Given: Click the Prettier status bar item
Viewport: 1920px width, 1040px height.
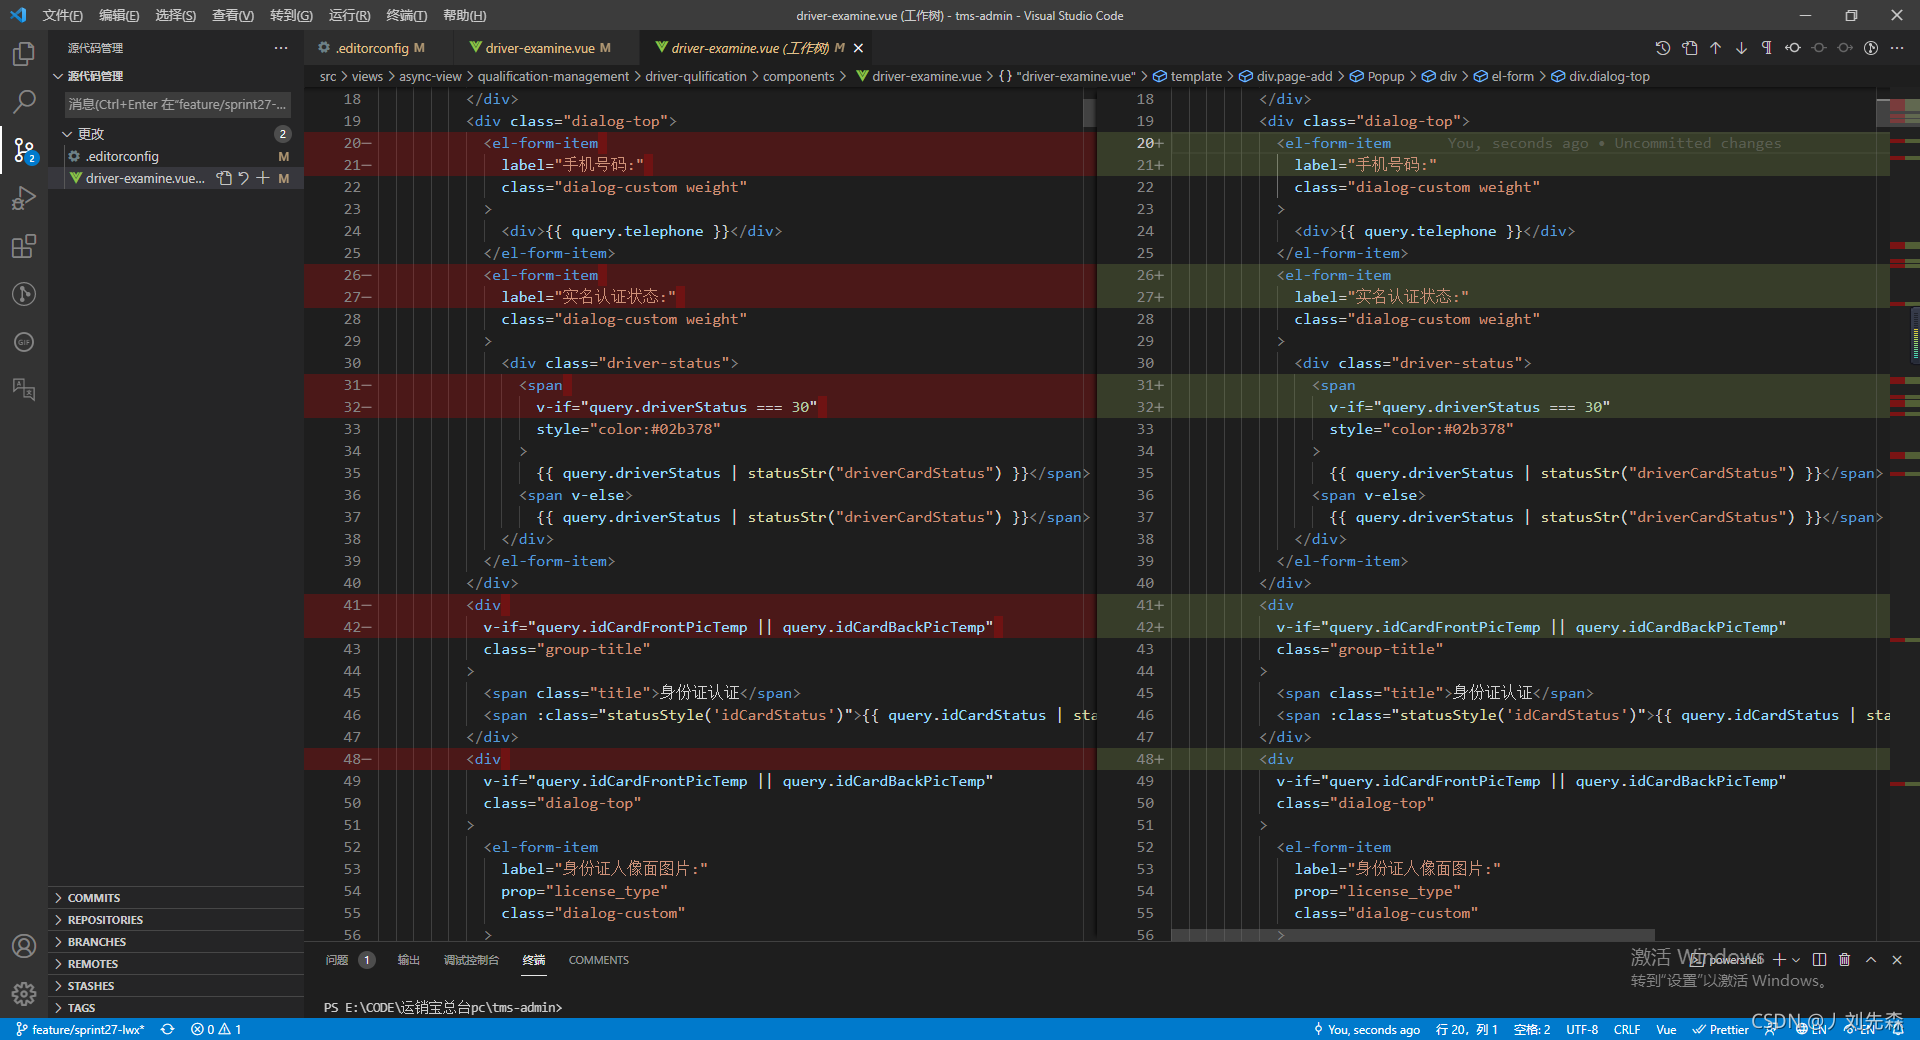Looking at the screenshot, I should tap(1720, 1029).
